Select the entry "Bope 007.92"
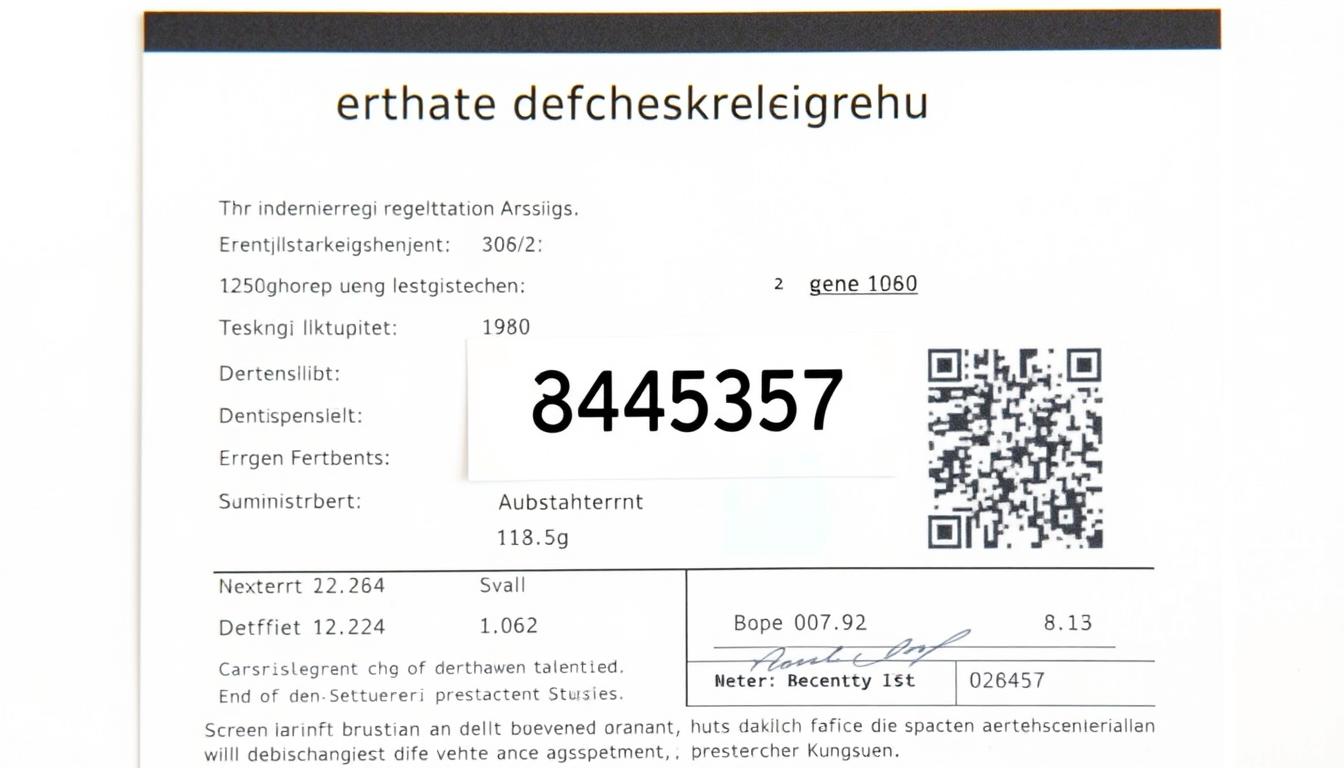1344x768 pixels. tap(800, 623)
